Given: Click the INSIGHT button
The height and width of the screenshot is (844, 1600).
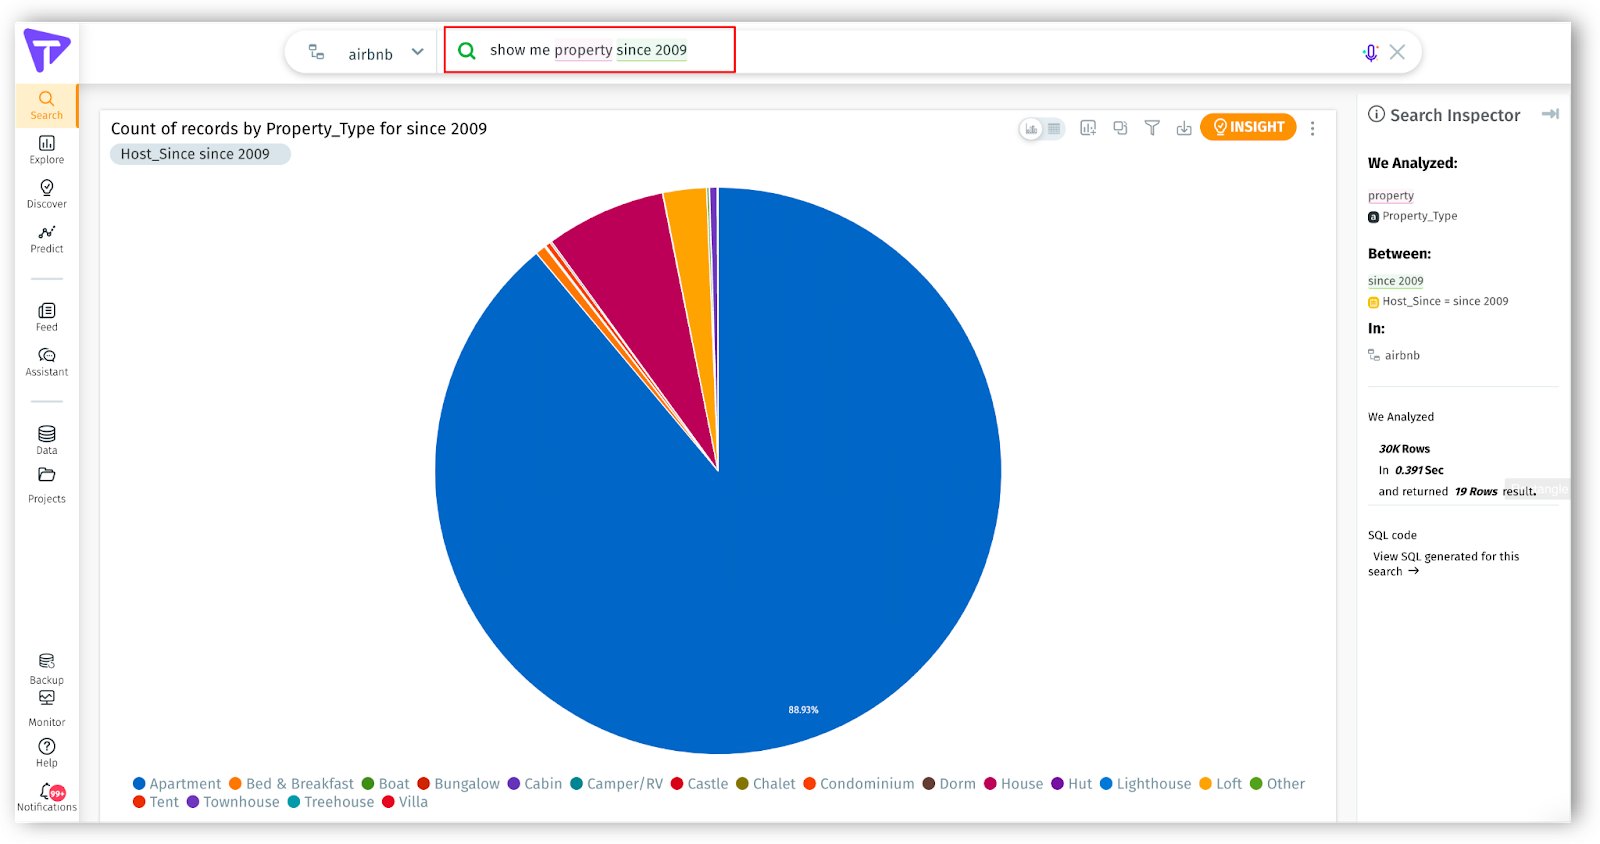Looking at the screenshot, I should (x=1248, y=127).
